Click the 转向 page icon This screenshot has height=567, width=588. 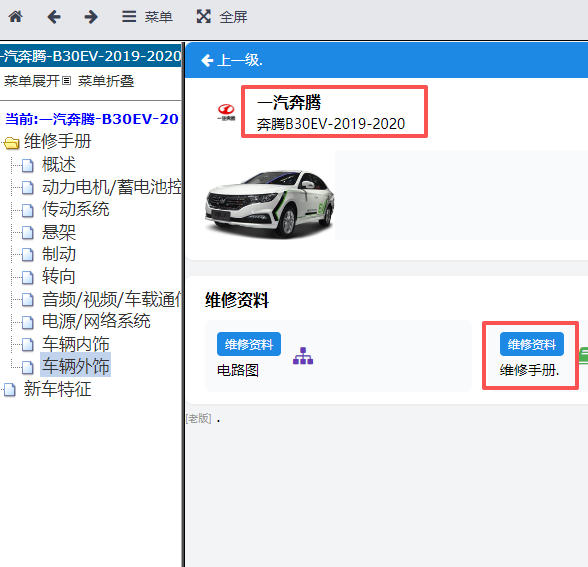click(x=27, y=278)
